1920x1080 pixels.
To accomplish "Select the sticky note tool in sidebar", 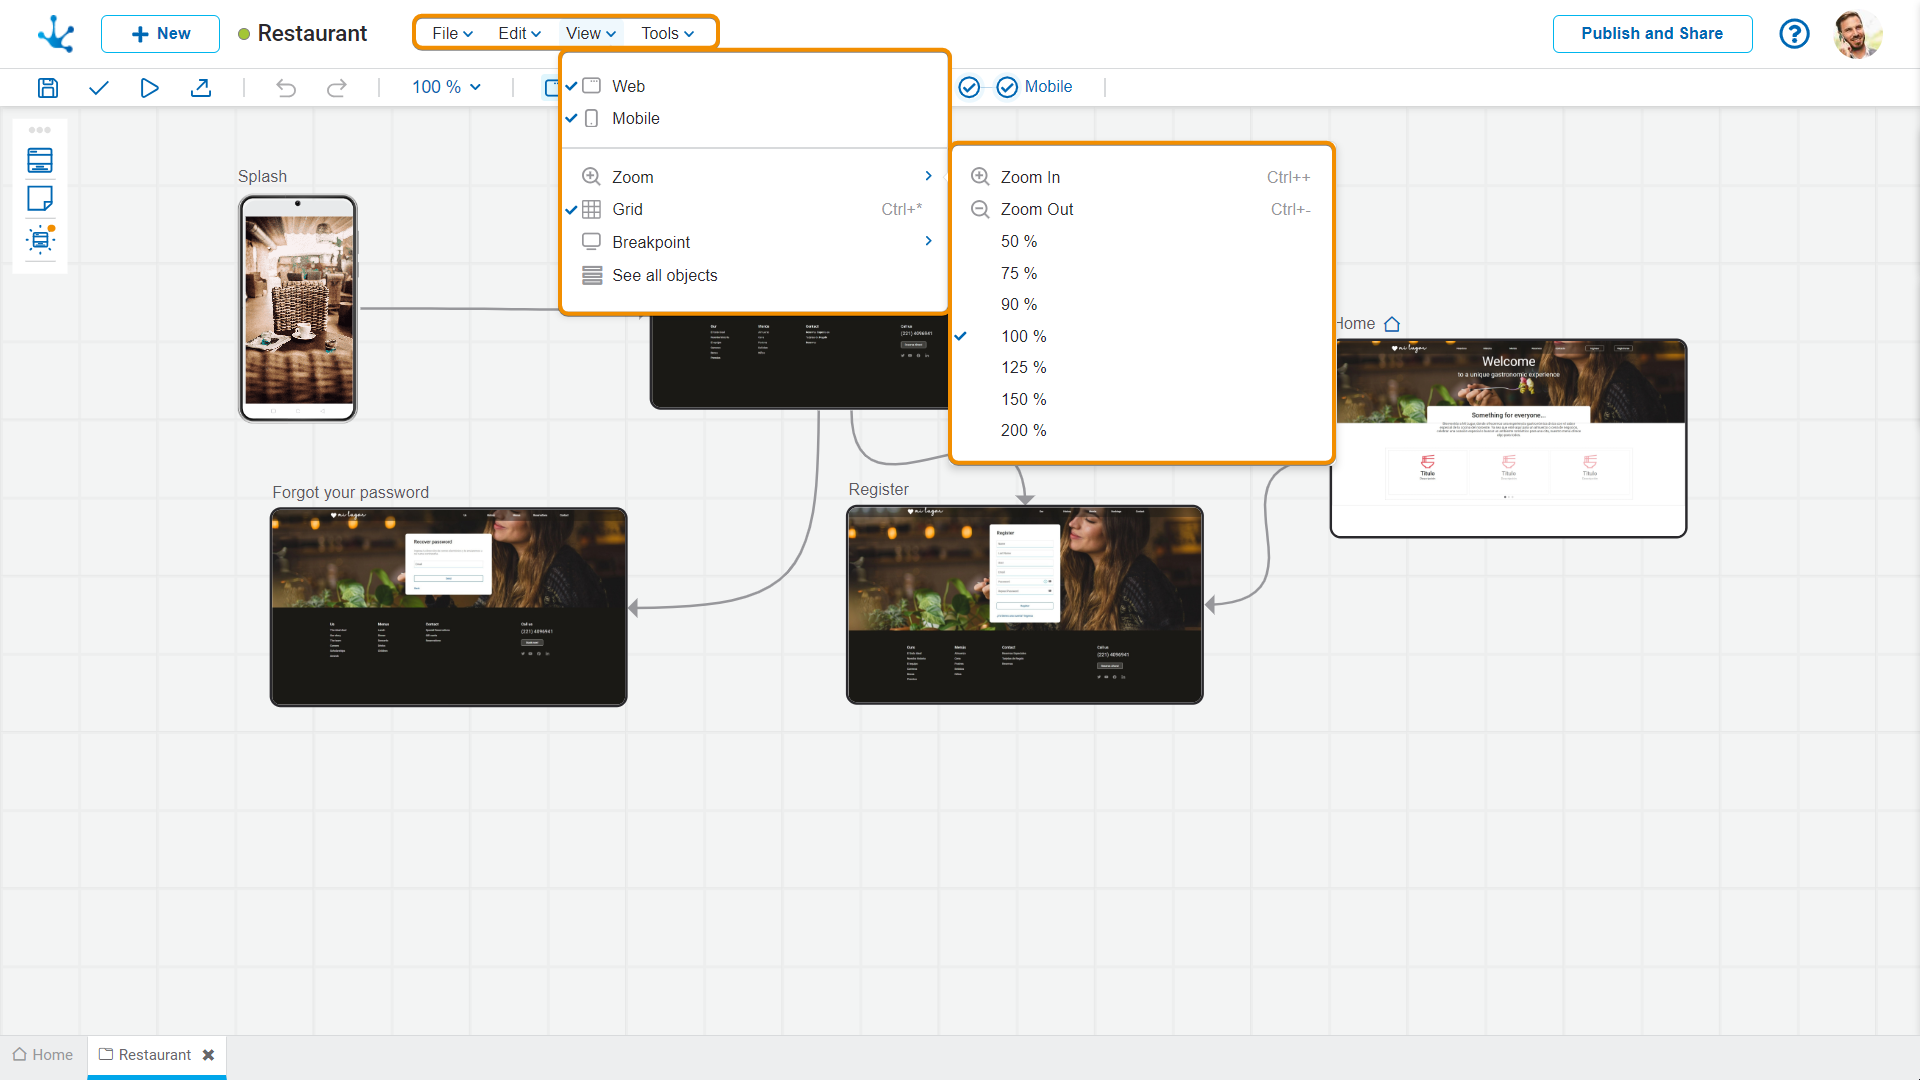I will [x=40, y=198].
